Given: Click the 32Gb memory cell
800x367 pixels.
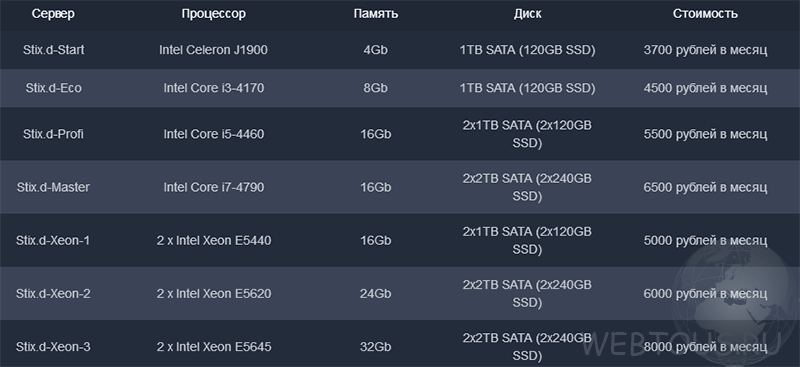Looking at the screenshot, I should click(376, 347).
